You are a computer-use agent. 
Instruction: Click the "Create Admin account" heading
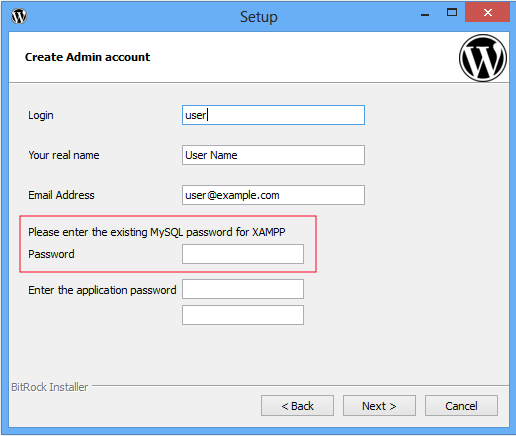click(x=88, y=57)
